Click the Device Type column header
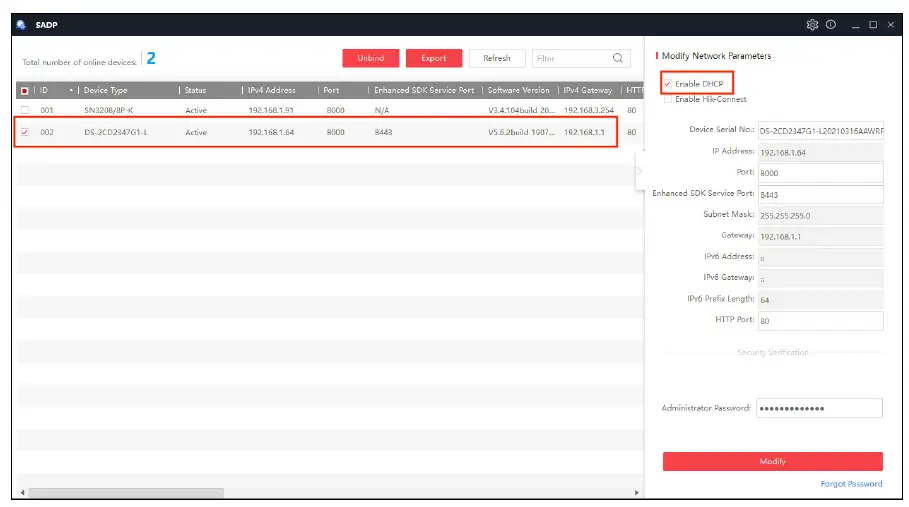The height and width of the screenshot is (507, 909). pos(106,90)
